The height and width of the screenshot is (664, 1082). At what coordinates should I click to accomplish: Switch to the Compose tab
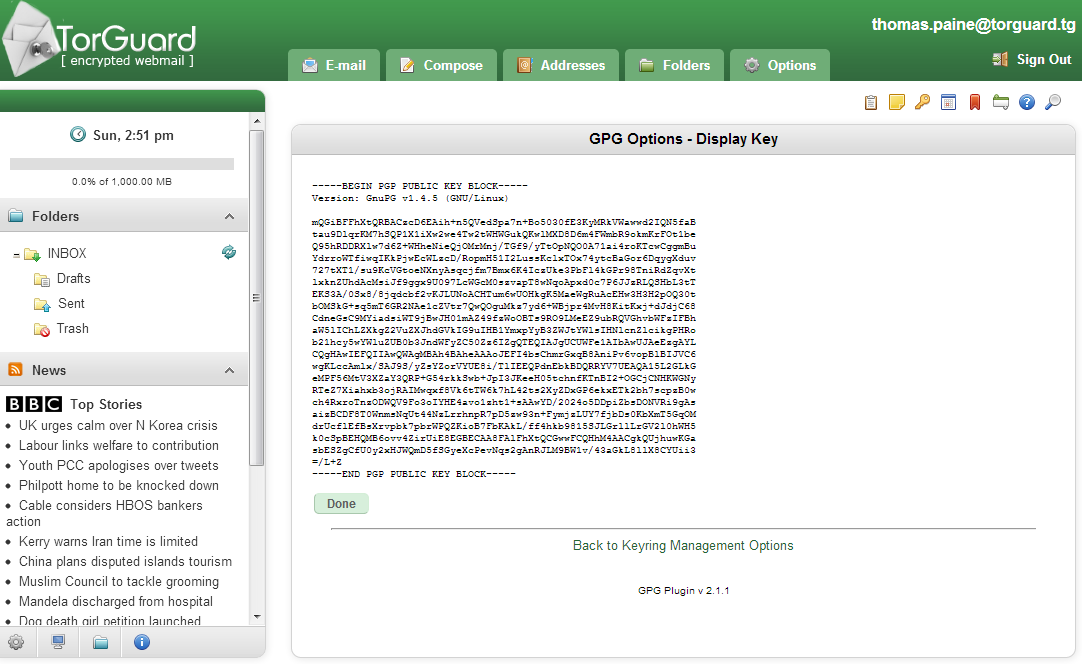tap(441, 65)
